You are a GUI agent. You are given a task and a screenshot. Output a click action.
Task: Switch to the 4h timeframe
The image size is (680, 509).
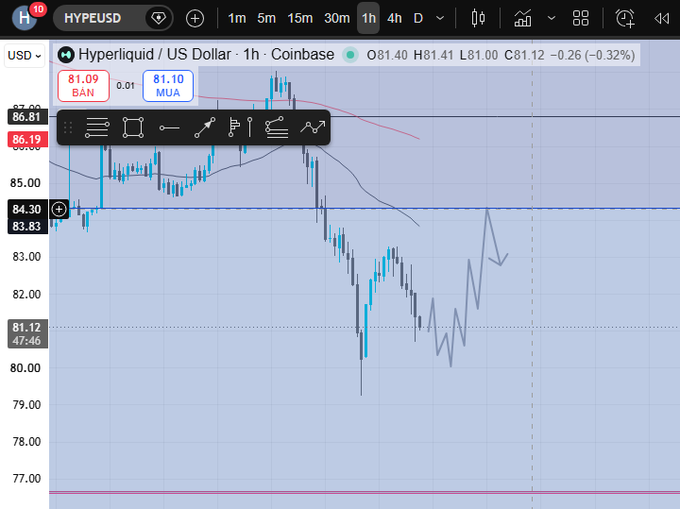click(394, 18)
